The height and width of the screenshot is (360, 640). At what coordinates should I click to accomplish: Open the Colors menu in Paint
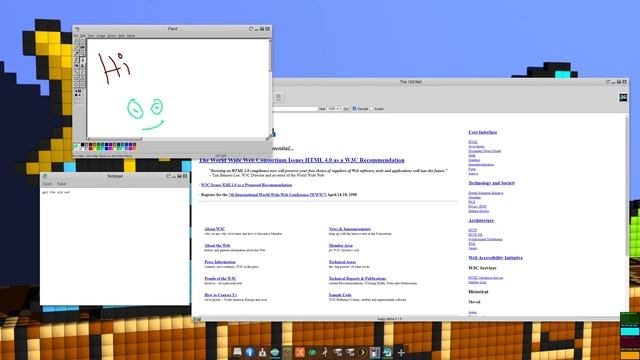tap(111, 36)
